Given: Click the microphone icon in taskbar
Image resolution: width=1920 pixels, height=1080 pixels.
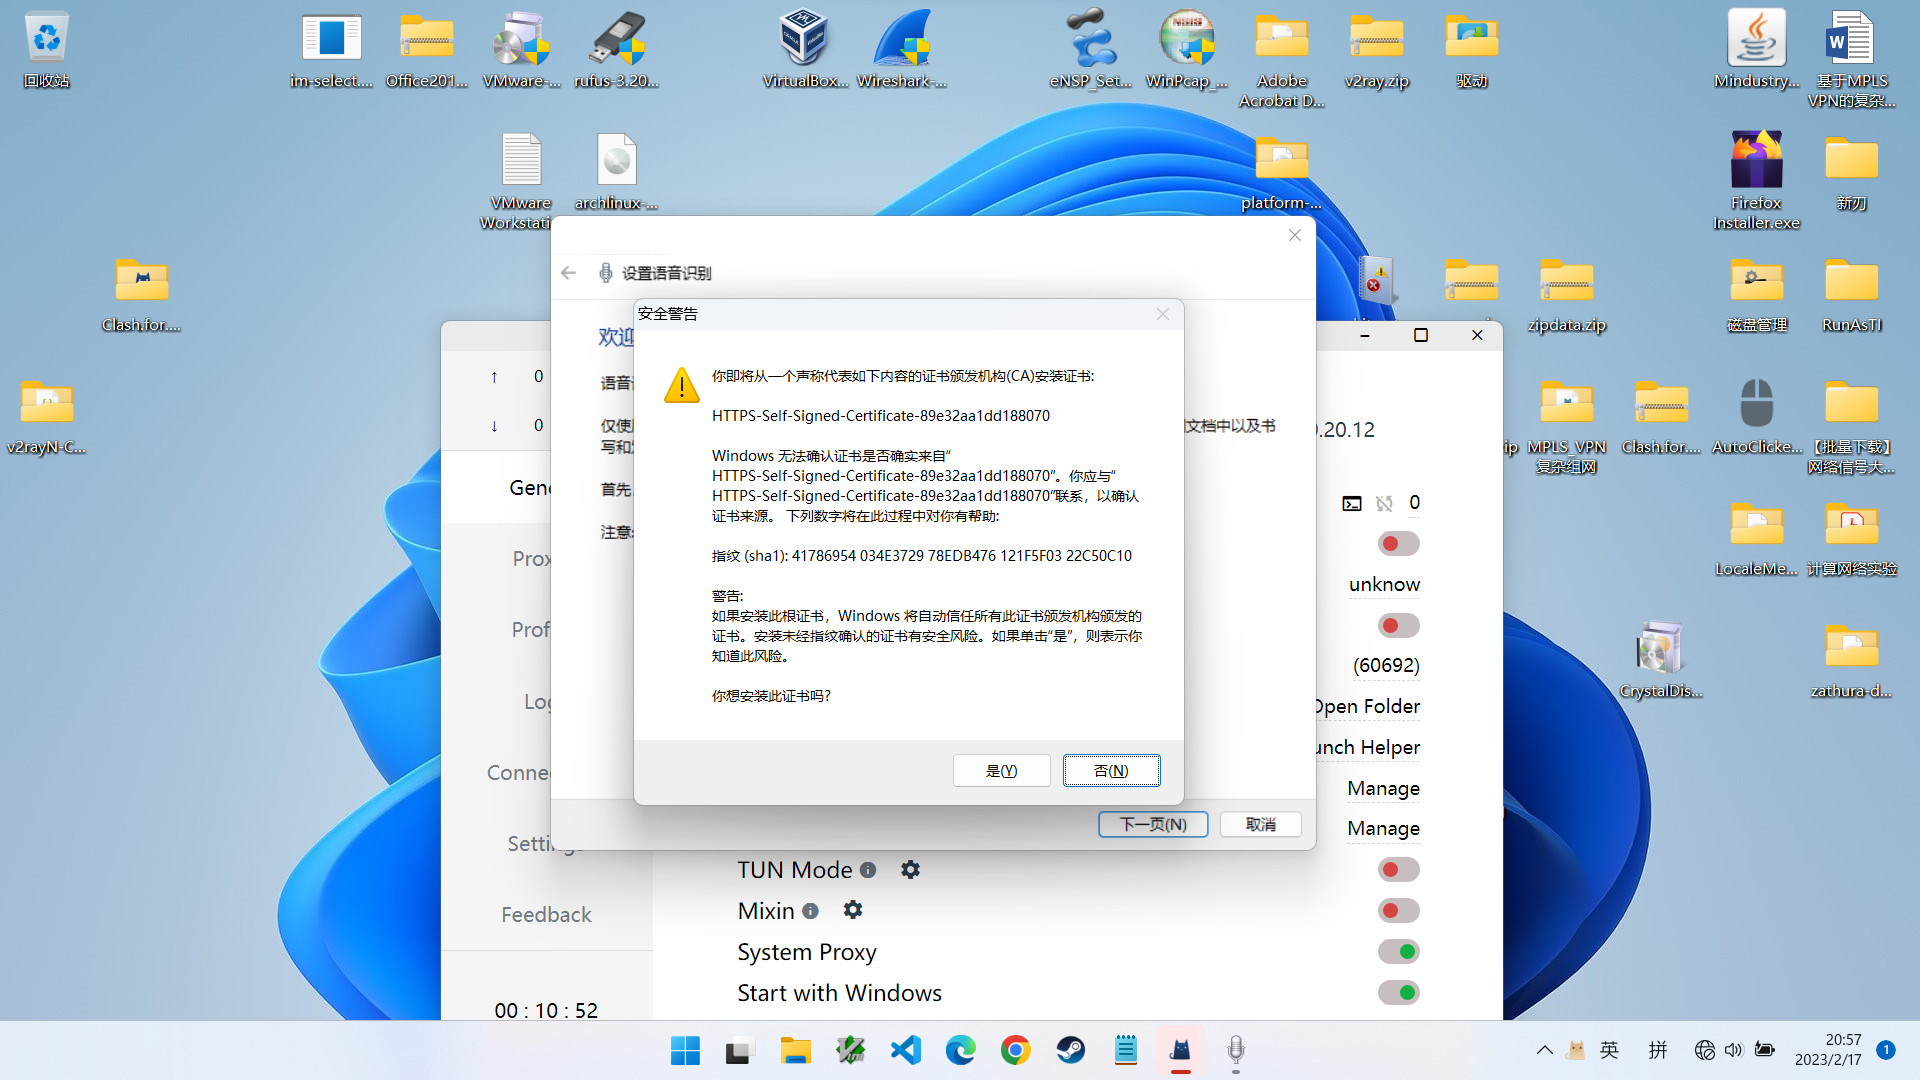Looking at the screenshot, I should tap(1236, 1050).
